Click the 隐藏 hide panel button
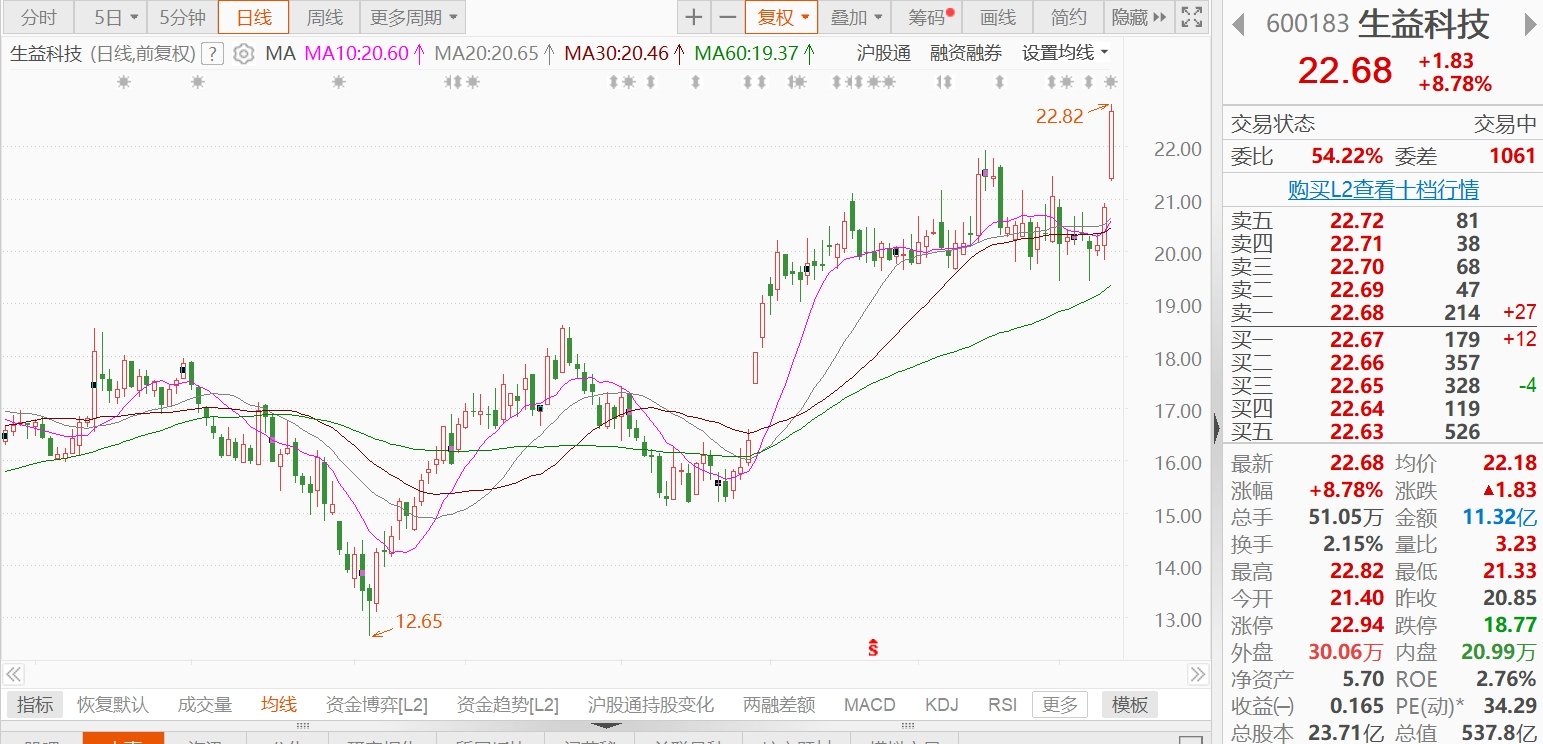 1139,17
